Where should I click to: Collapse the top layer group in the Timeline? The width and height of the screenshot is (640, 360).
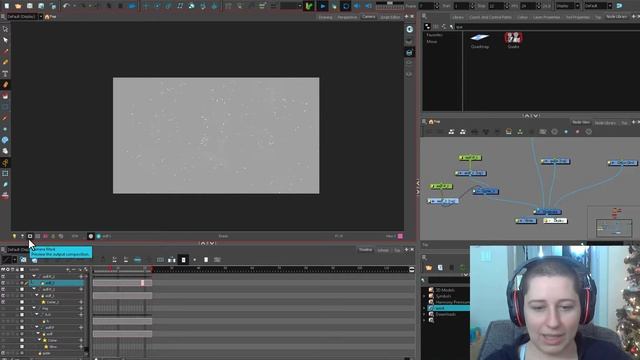pos(34,276)
